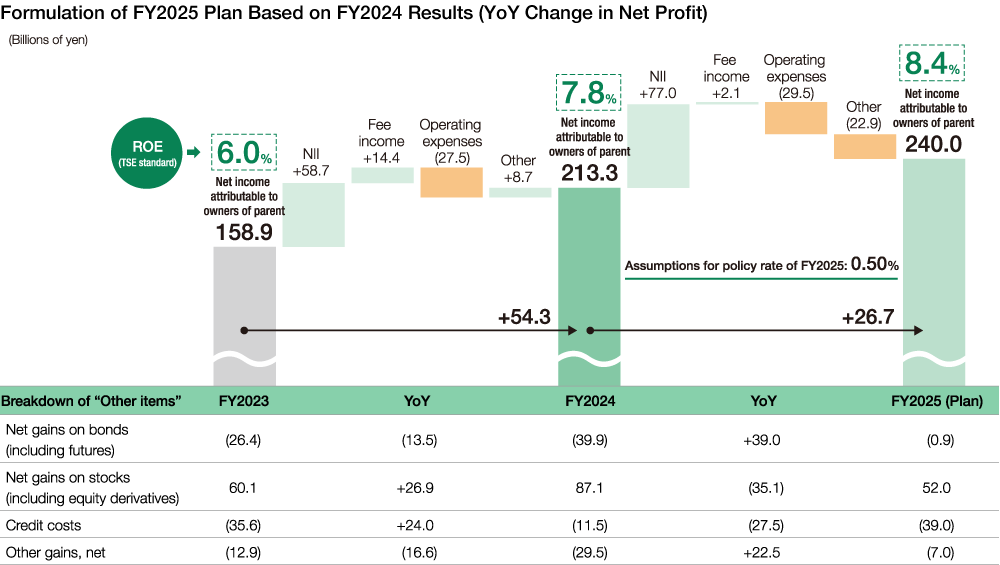Select the FY2025 (Plan) table column header
This screenshot has width=1000, height=565.
click(937, 401)
